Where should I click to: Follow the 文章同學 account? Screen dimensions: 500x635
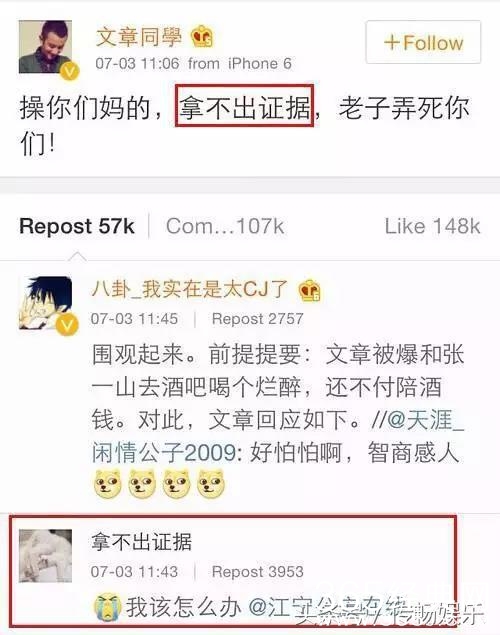pos(423,42)
